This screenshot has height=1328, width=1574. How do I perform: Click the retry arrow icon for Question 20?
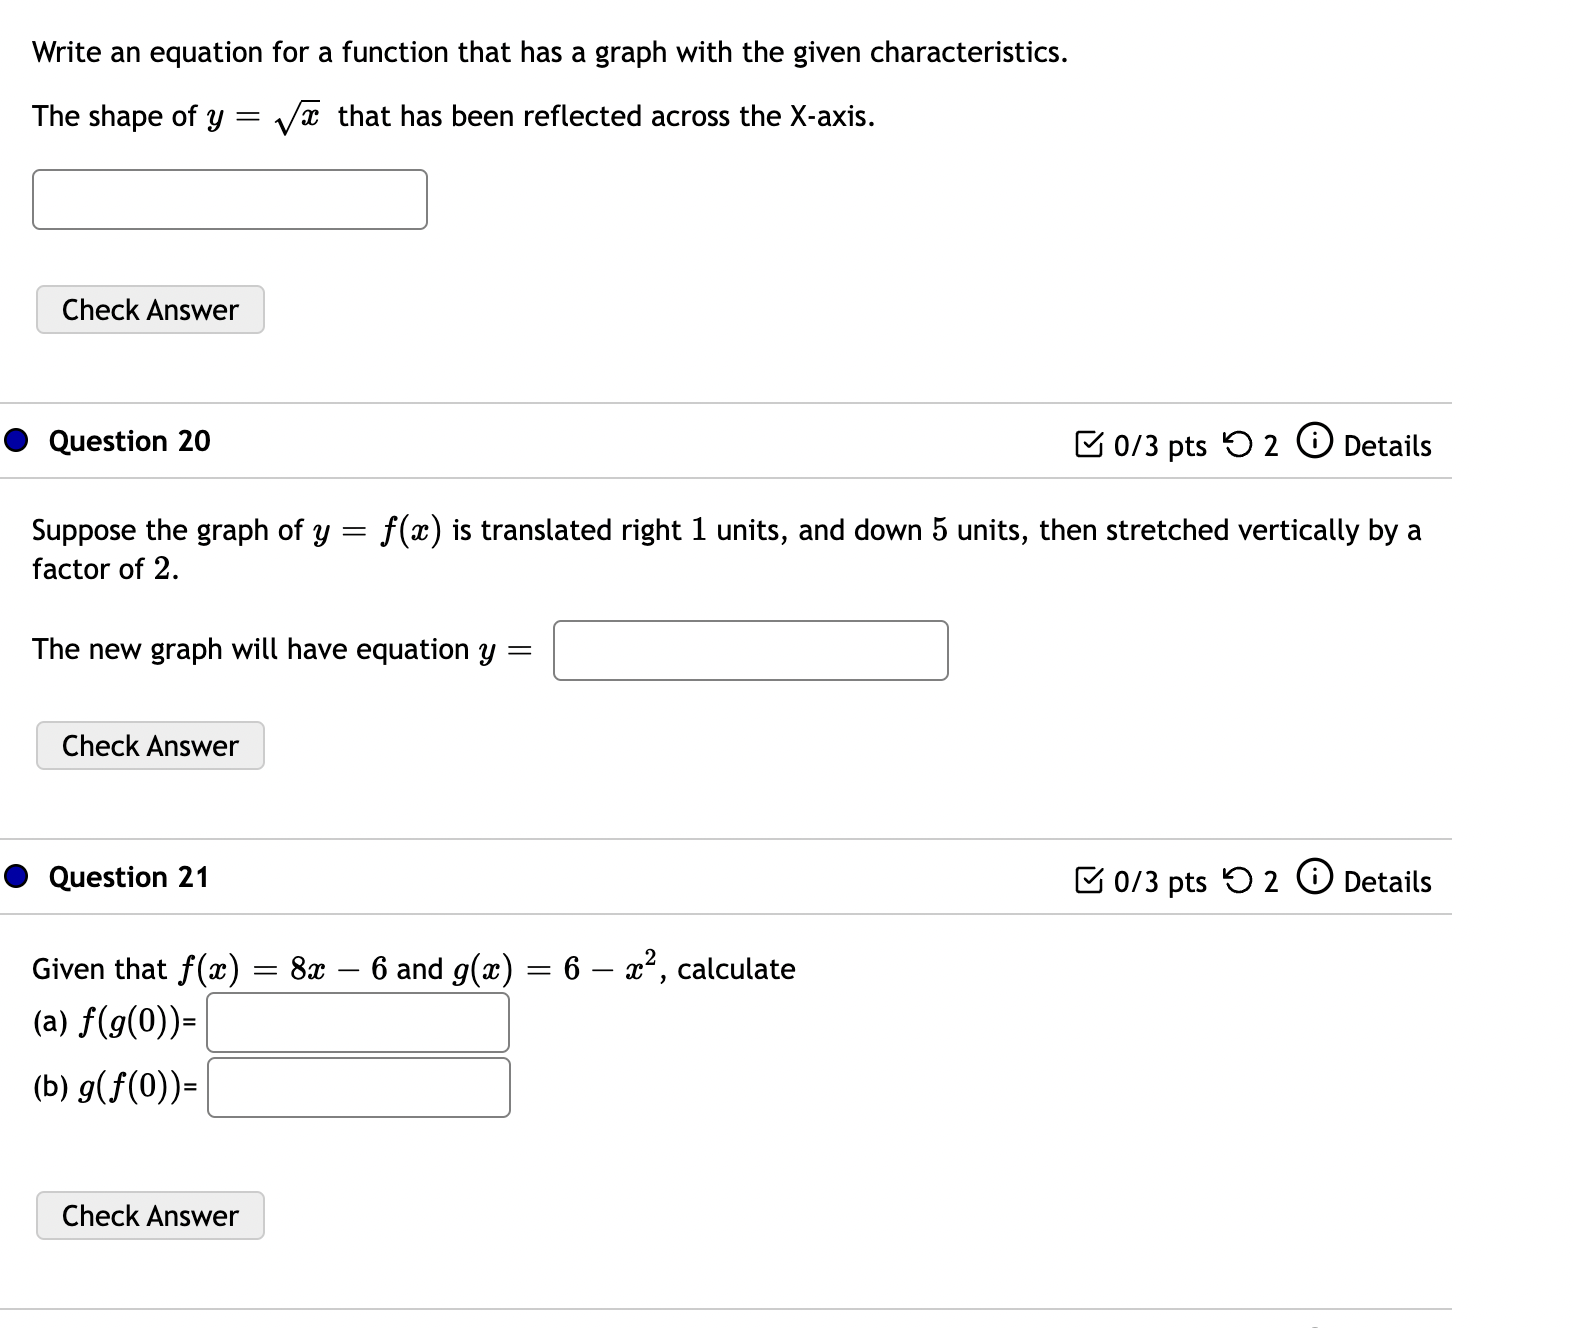[1239, 444]
